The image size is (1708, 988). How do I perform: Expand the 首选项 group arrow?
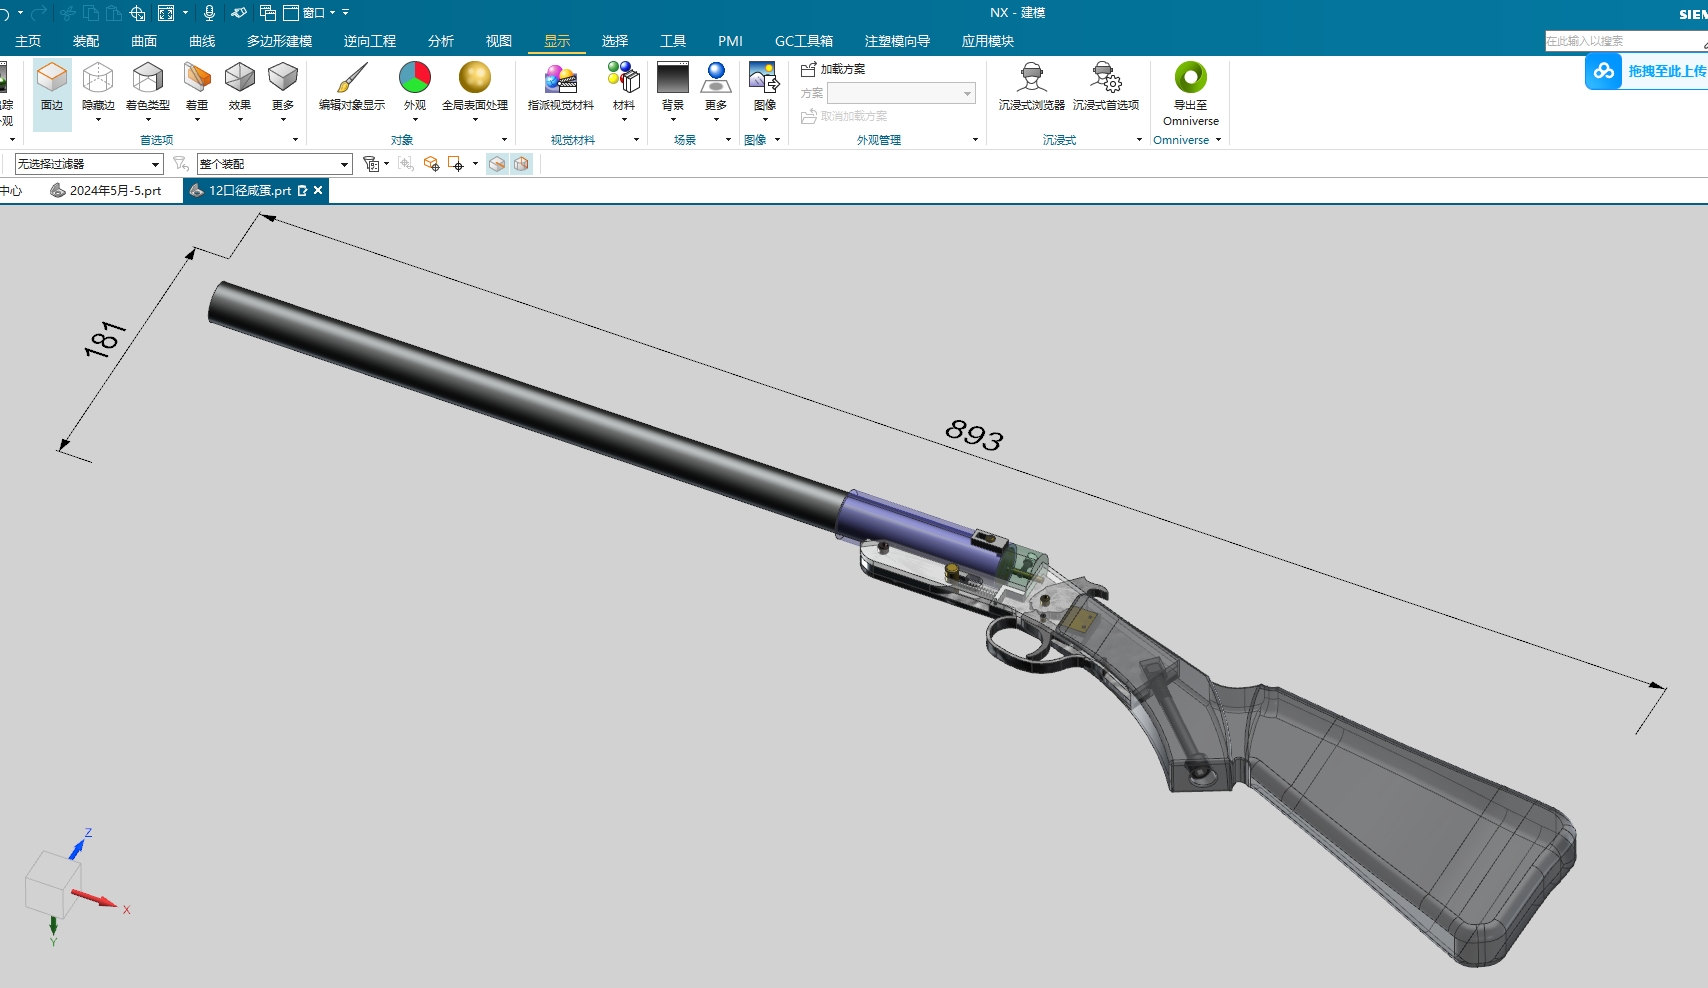(295, 140)
